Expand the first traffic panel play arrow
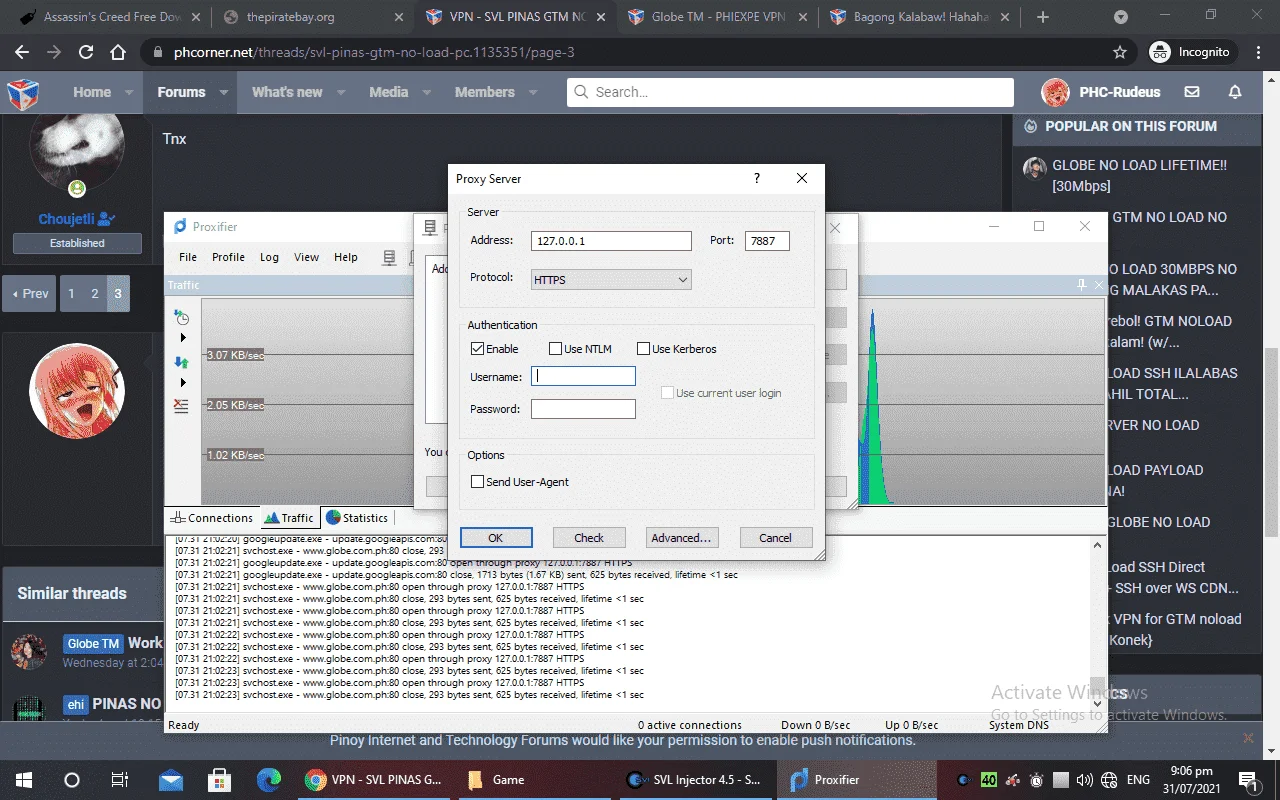Screen dimensions: 1280x800 183,339
